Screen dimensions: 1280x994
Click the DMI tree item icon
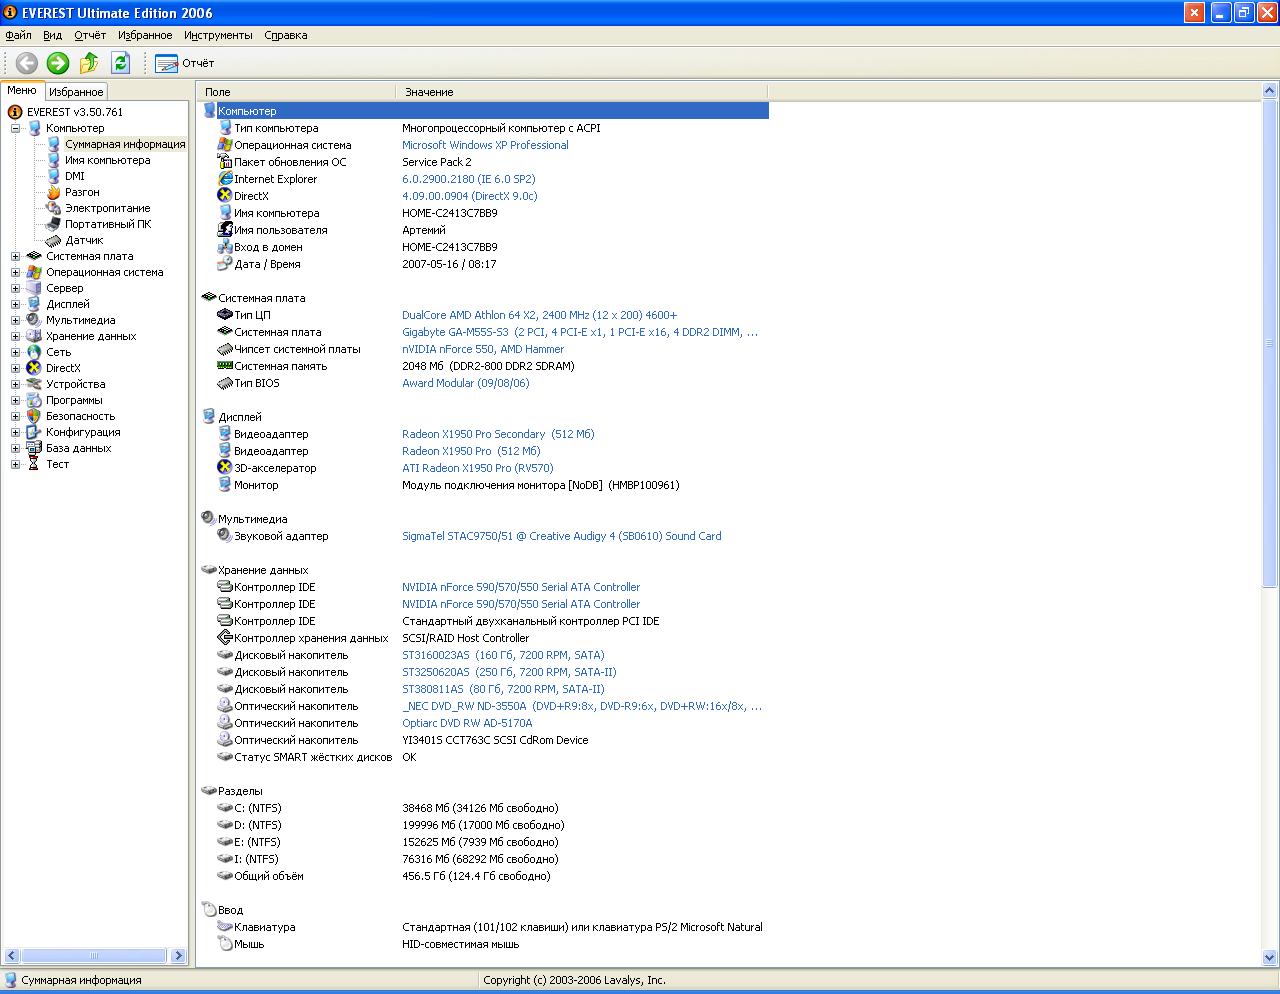coord(54,176)
